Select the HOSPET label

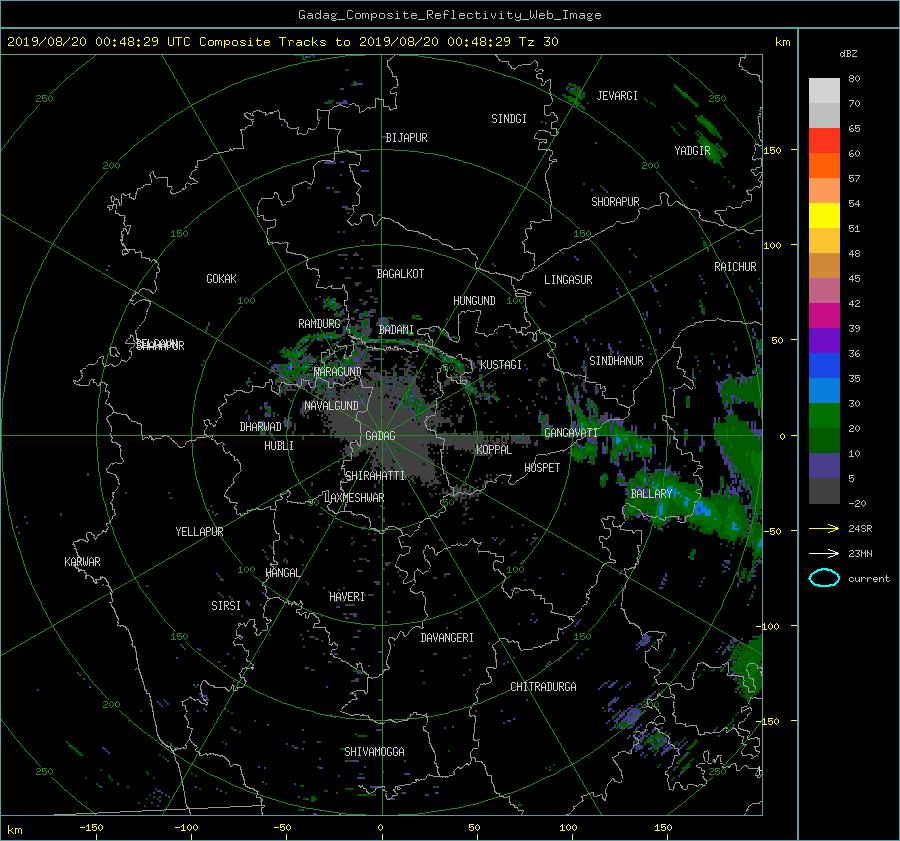click(x=542, y=468)
